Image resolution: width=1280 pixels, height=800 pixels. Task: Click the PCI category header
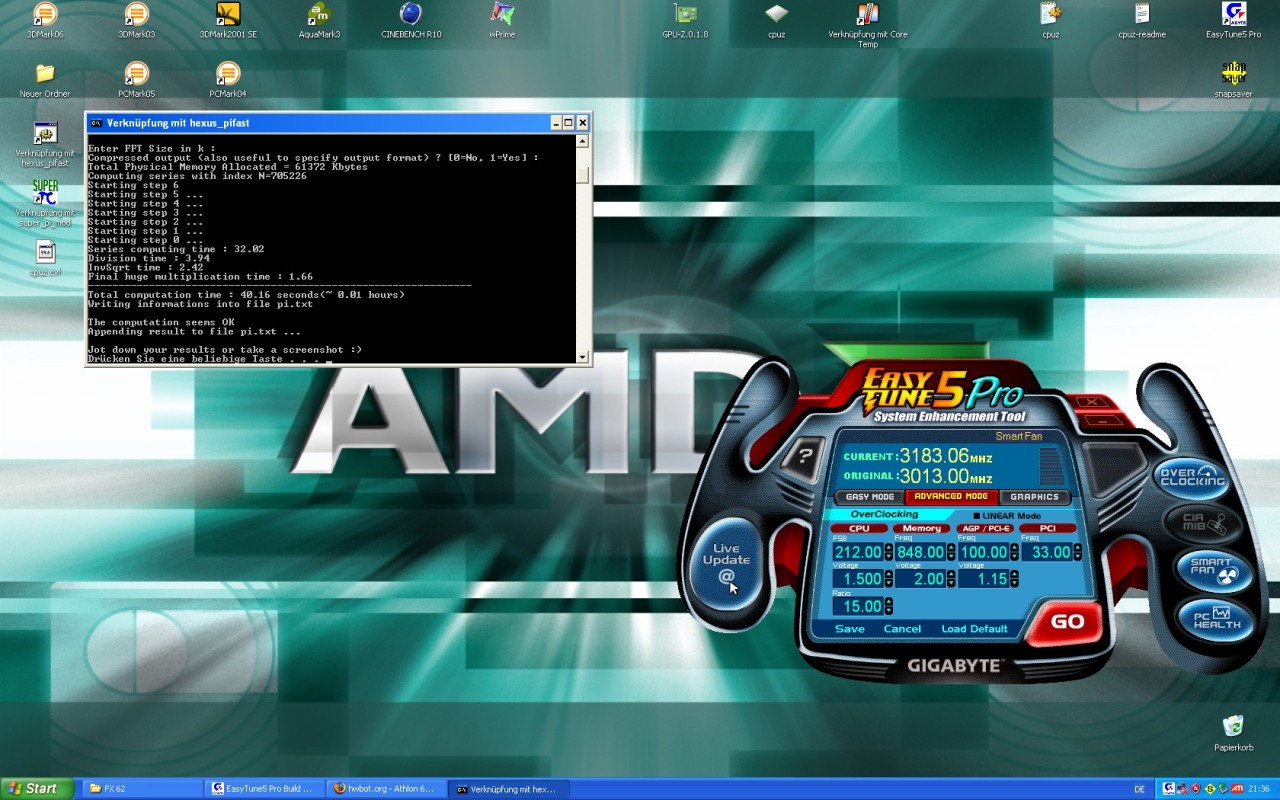[x=1048, y=528]
